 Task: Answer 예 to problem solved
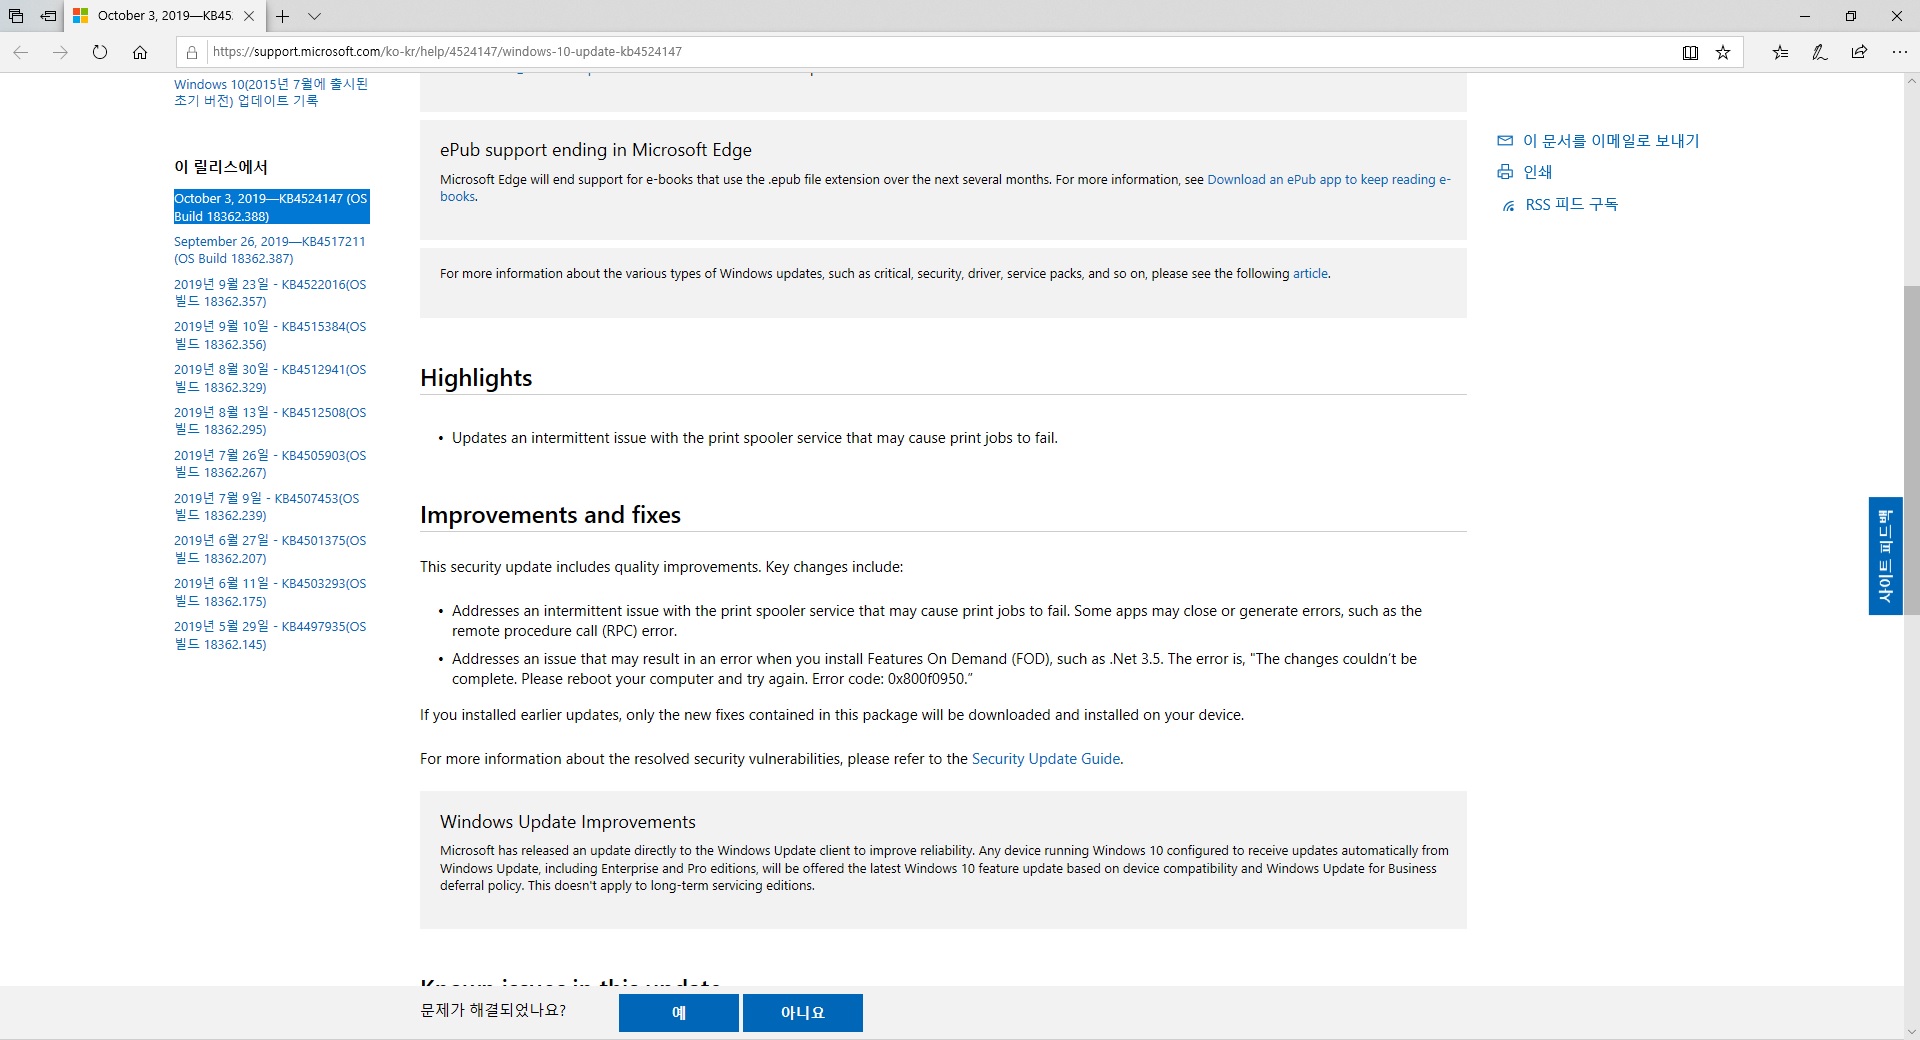[678, 1013]
